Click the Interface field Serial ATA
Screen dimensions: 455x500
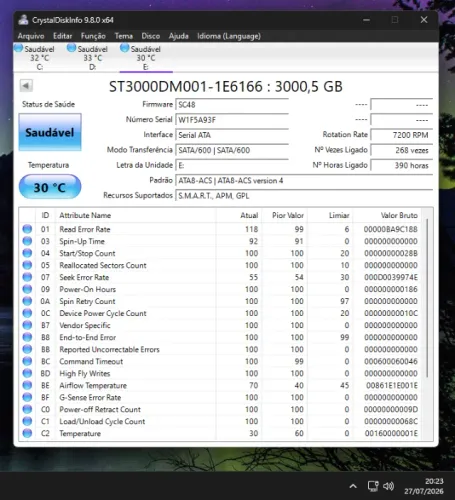pyautogui.click(x=232, y=135)
